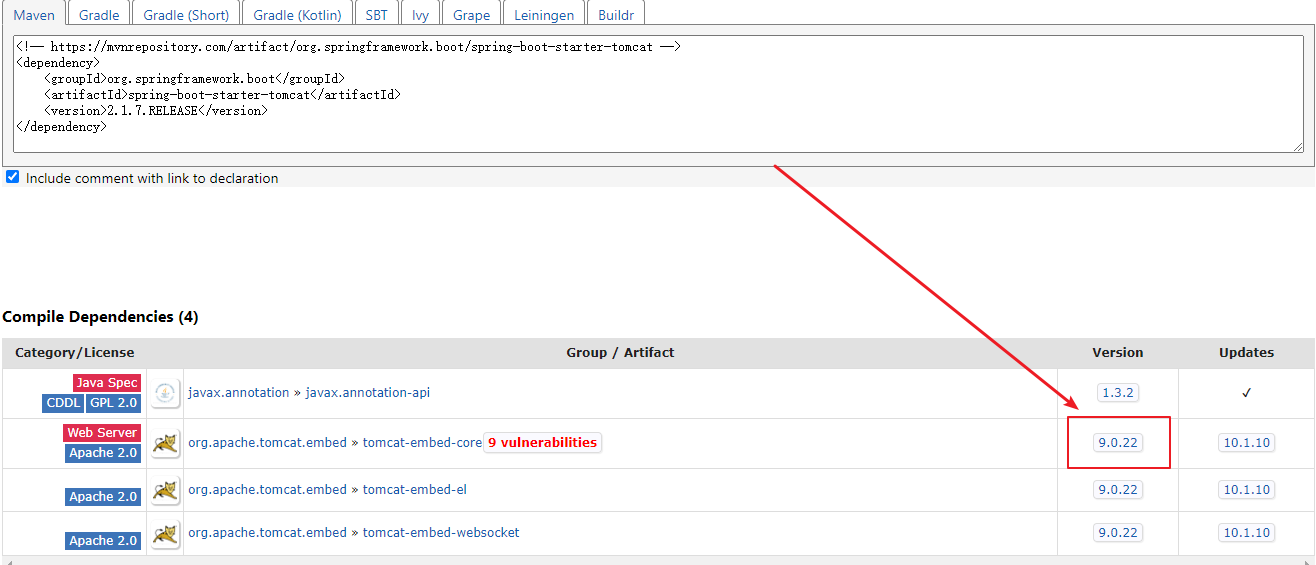1316x565 pixels.
Task: Click the horizontal scrollbar below the dependencies table
Action: pos(658,561)
